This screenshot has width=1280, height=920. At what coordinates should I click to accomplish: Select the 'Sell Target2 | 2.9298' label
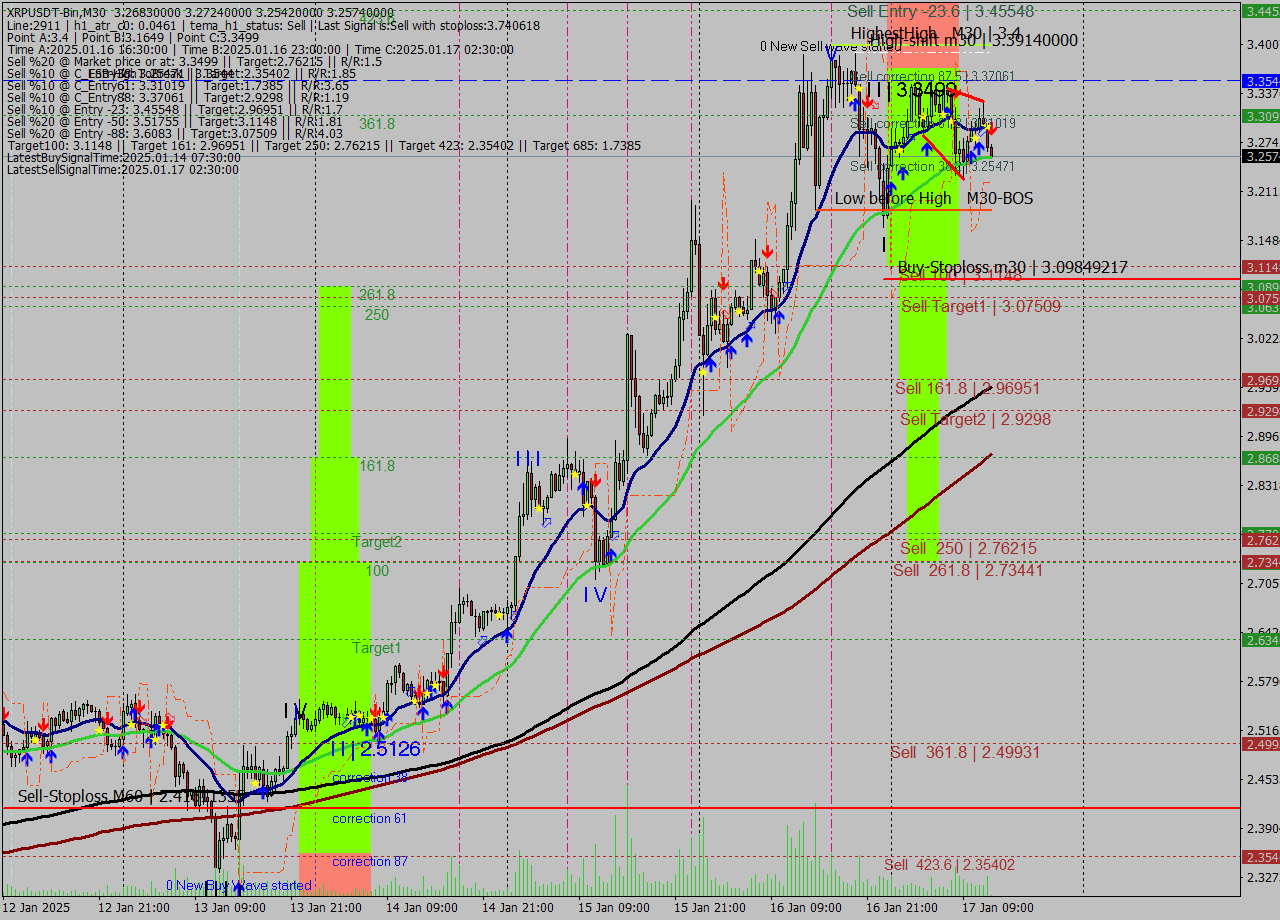tap(975, 419)
